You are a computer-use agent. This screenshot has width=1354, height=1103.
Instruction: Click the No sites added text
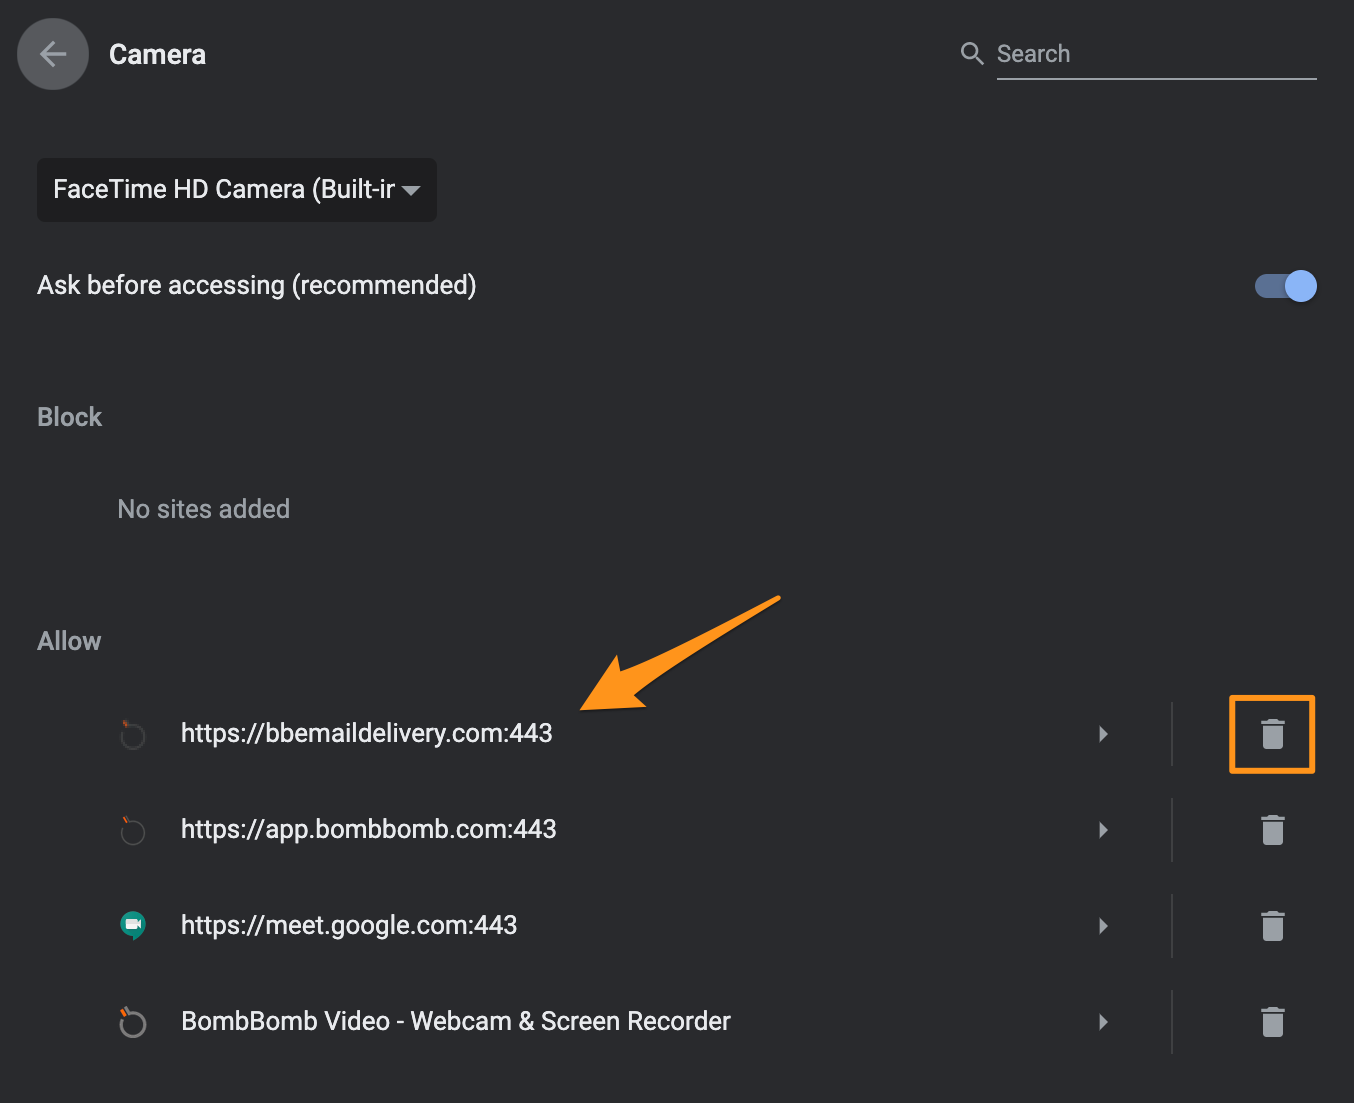204,509
